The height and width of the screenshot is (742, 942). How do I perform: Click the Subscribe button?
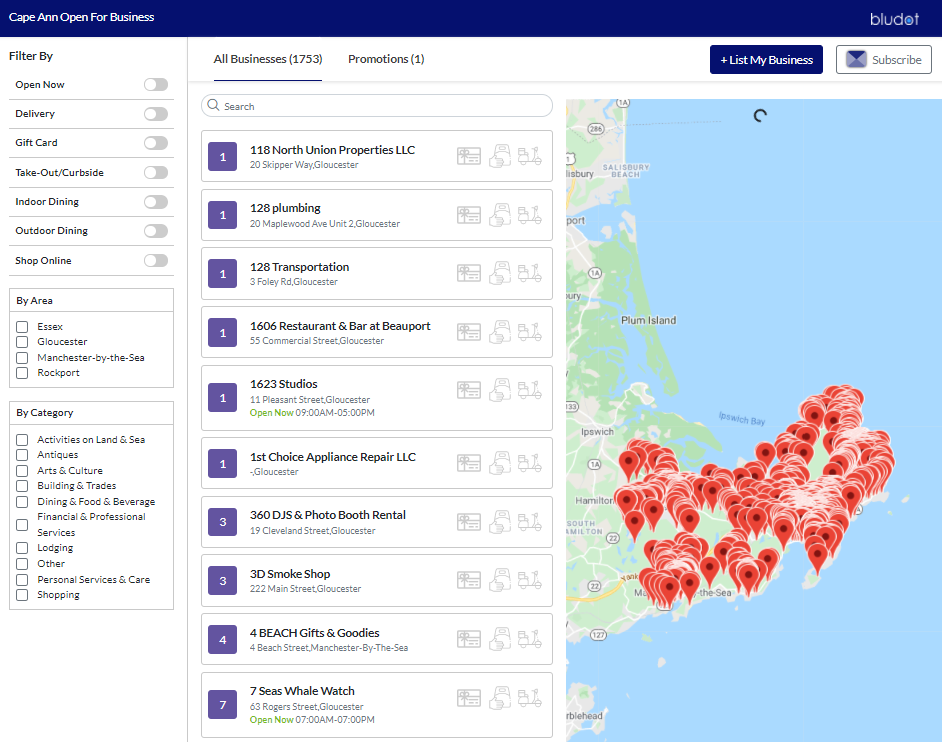click(884, 60)
